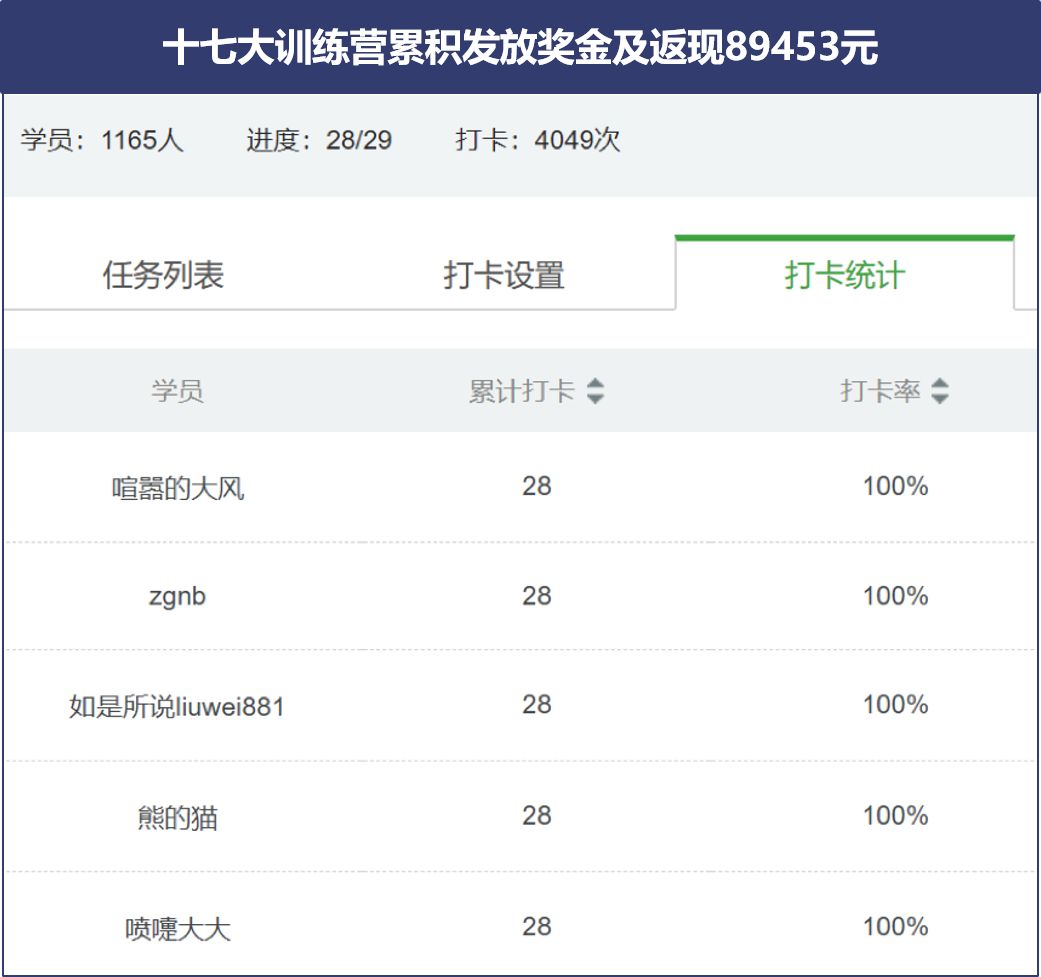Select the 打卡统计 tab
This screenshot has height=977, width=1041.
844,275
